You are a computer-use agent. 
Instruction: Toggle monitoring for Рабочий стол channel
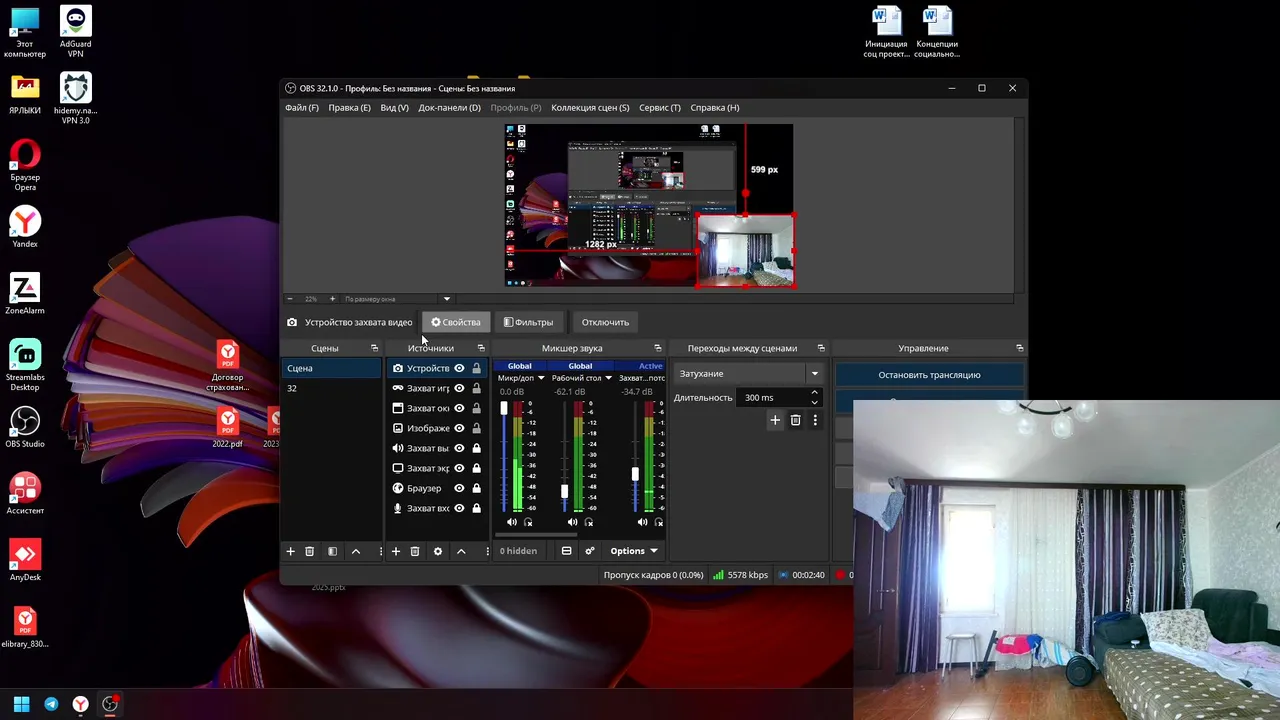click(x=589, y=522)
